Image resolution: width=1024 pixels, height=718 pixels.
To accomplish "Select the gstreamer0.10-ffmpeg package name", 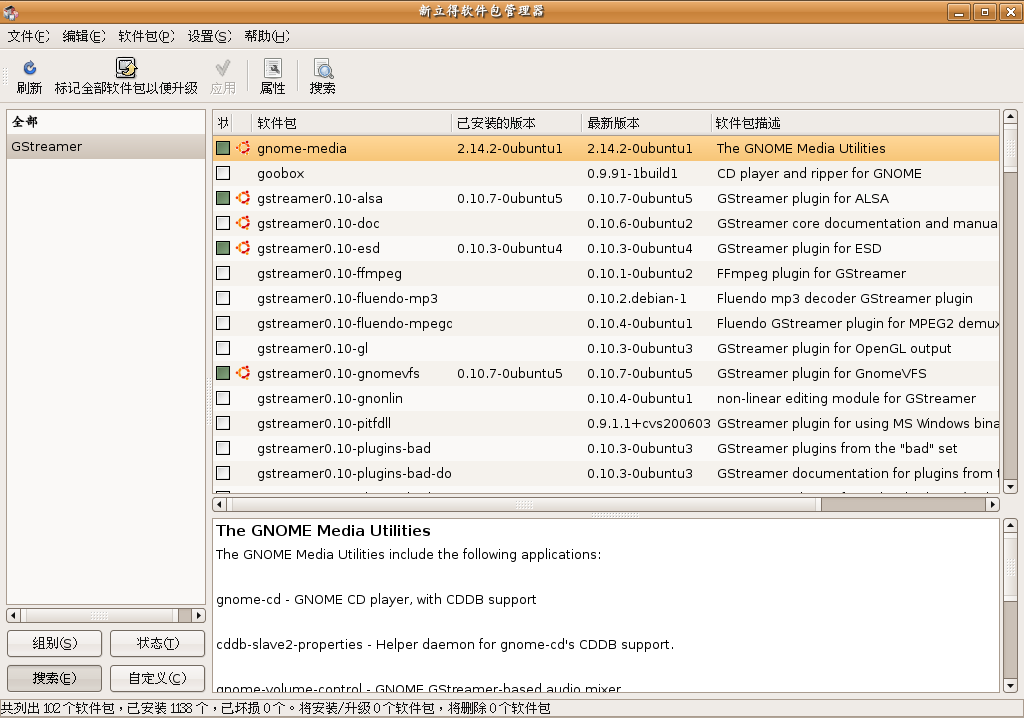I will coord(330,273).
